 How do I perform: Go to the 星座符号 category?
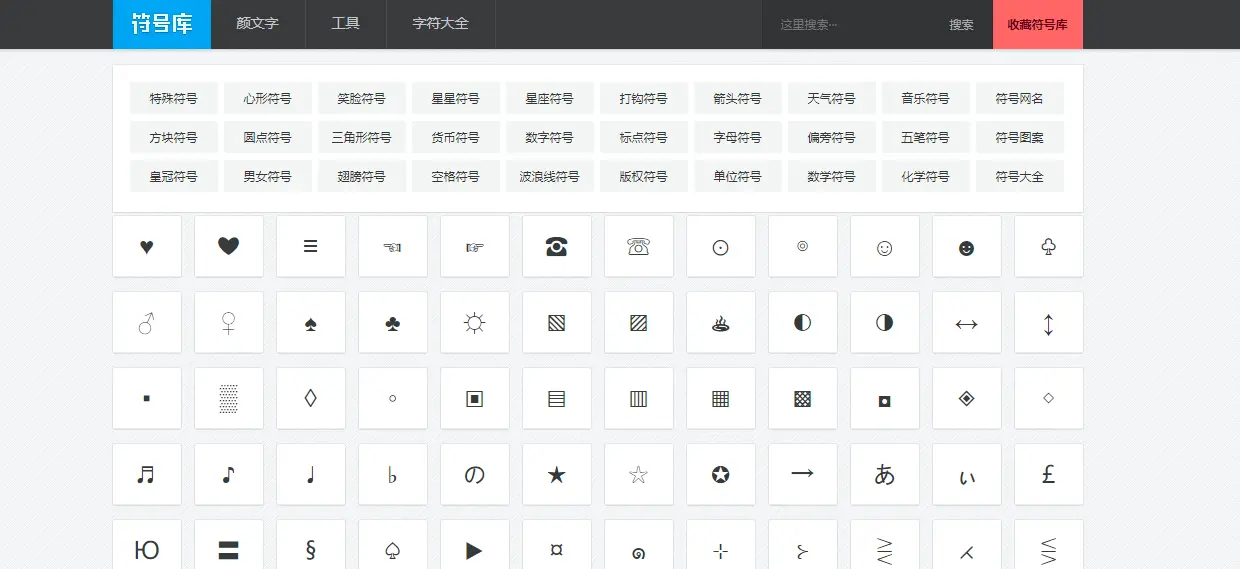(x=550, y=98)
